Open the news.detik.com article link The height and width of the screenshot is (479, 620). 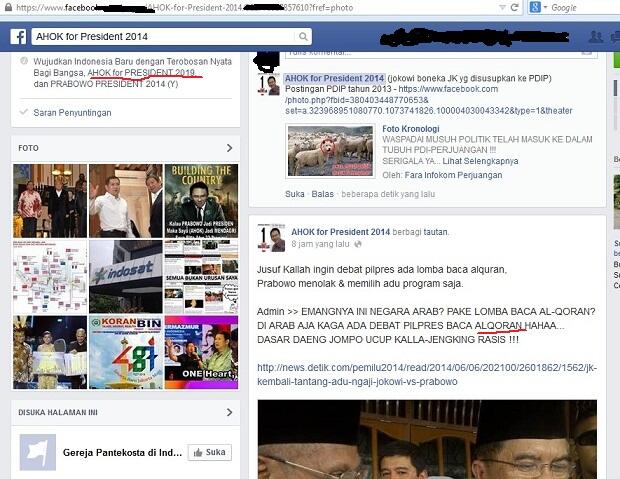[427, 375]
